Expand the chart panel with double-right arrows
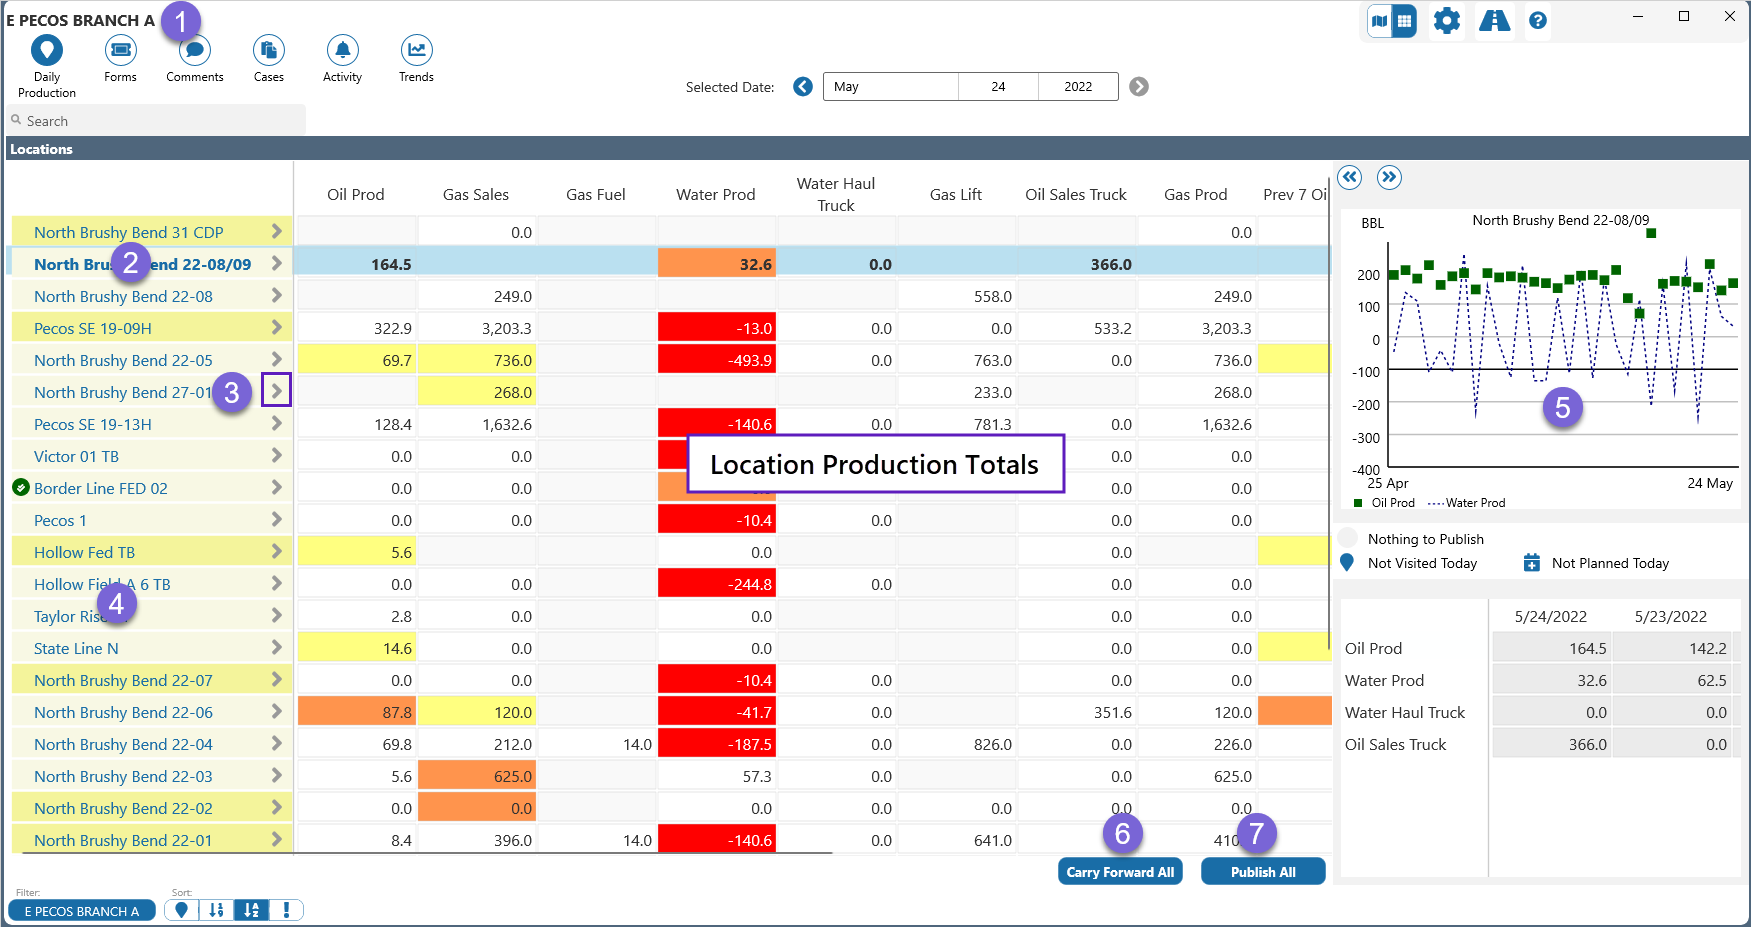Image resolution: width=1751 pixels, height=927 pixels. 1389,178
